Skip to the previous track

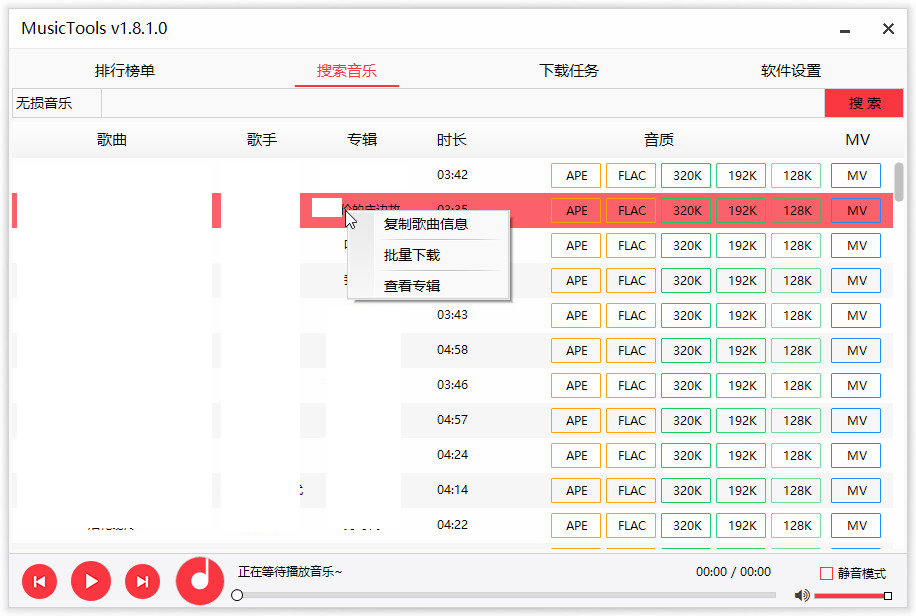coord(39,581)
